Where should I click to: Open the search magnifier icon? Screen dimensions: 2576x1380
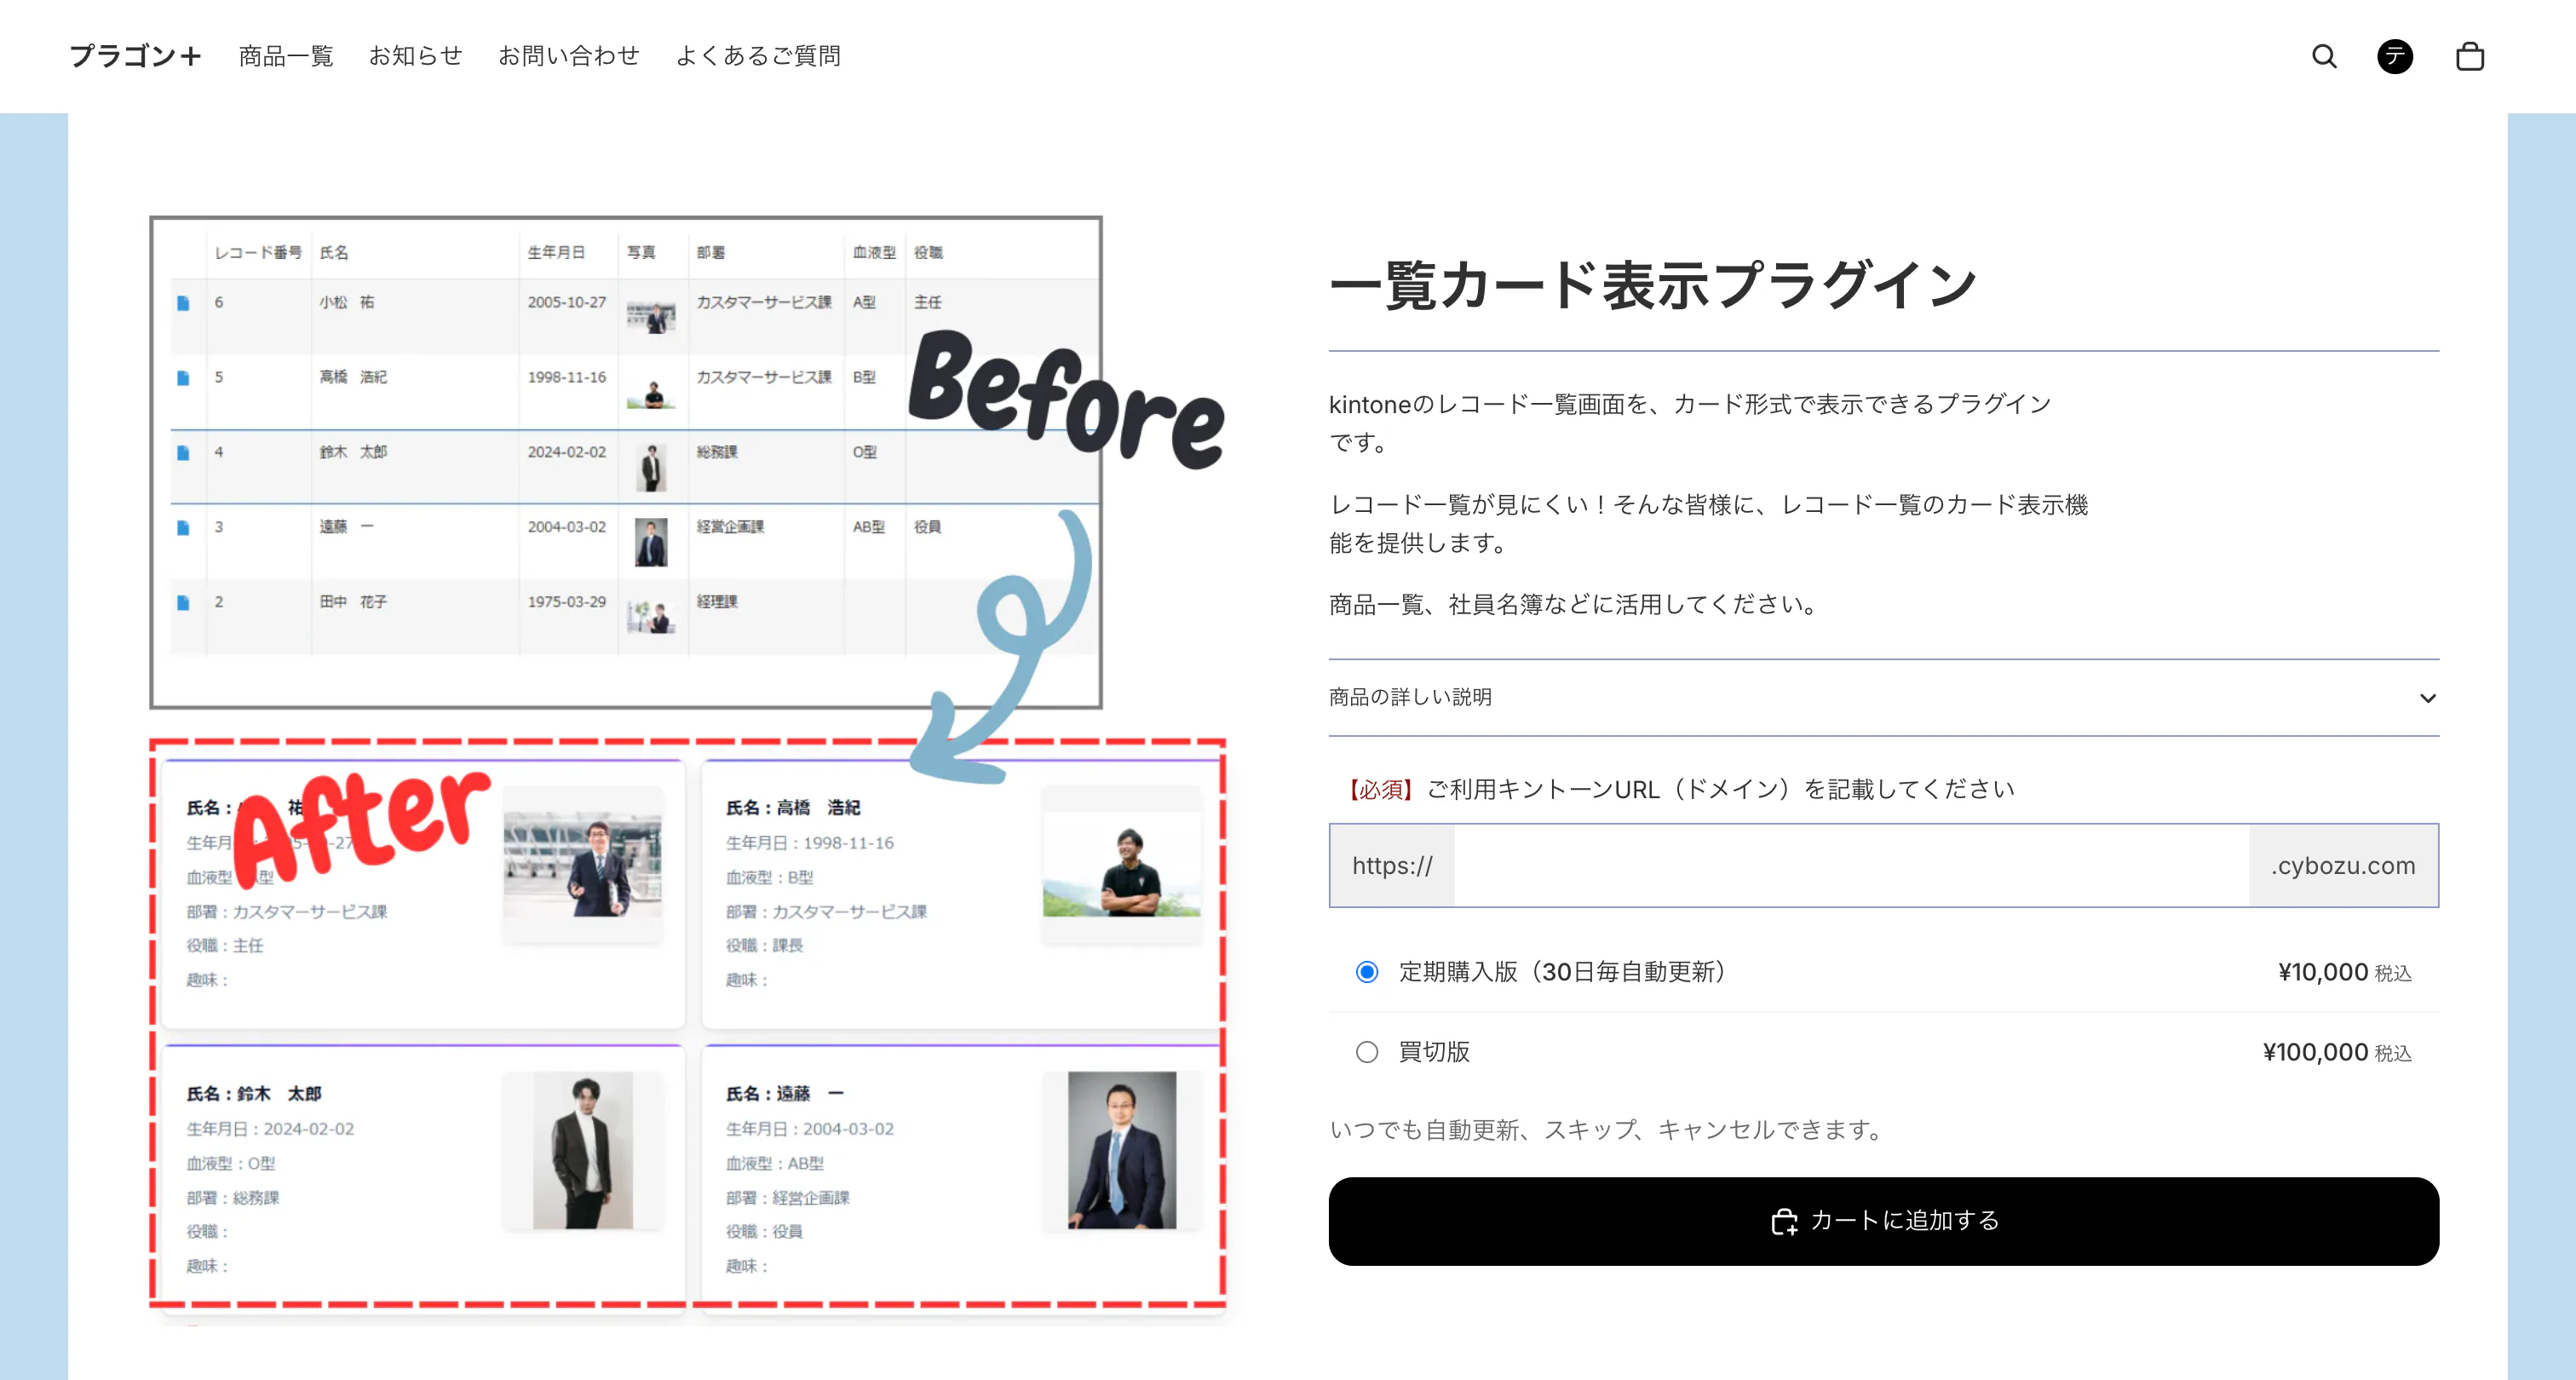(x=2324, y=56)
